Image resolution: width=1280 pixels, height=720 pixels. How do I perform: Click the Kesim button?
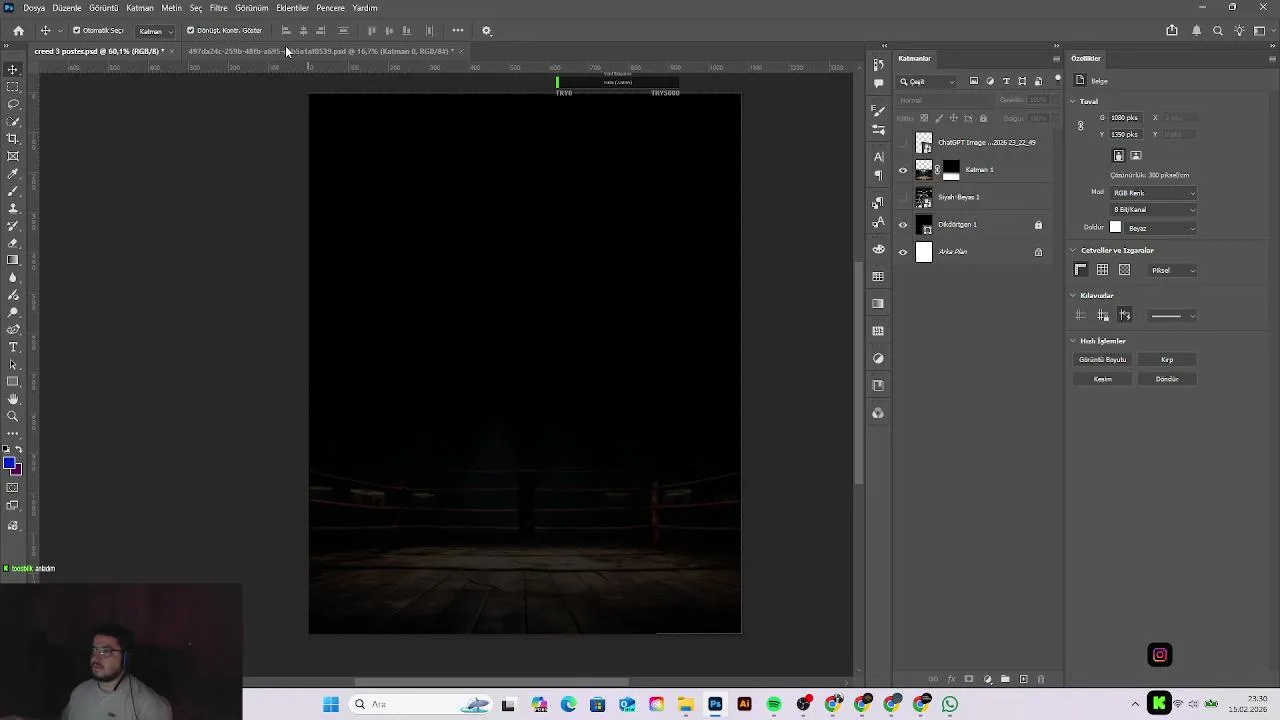(x=1102, y=379)
